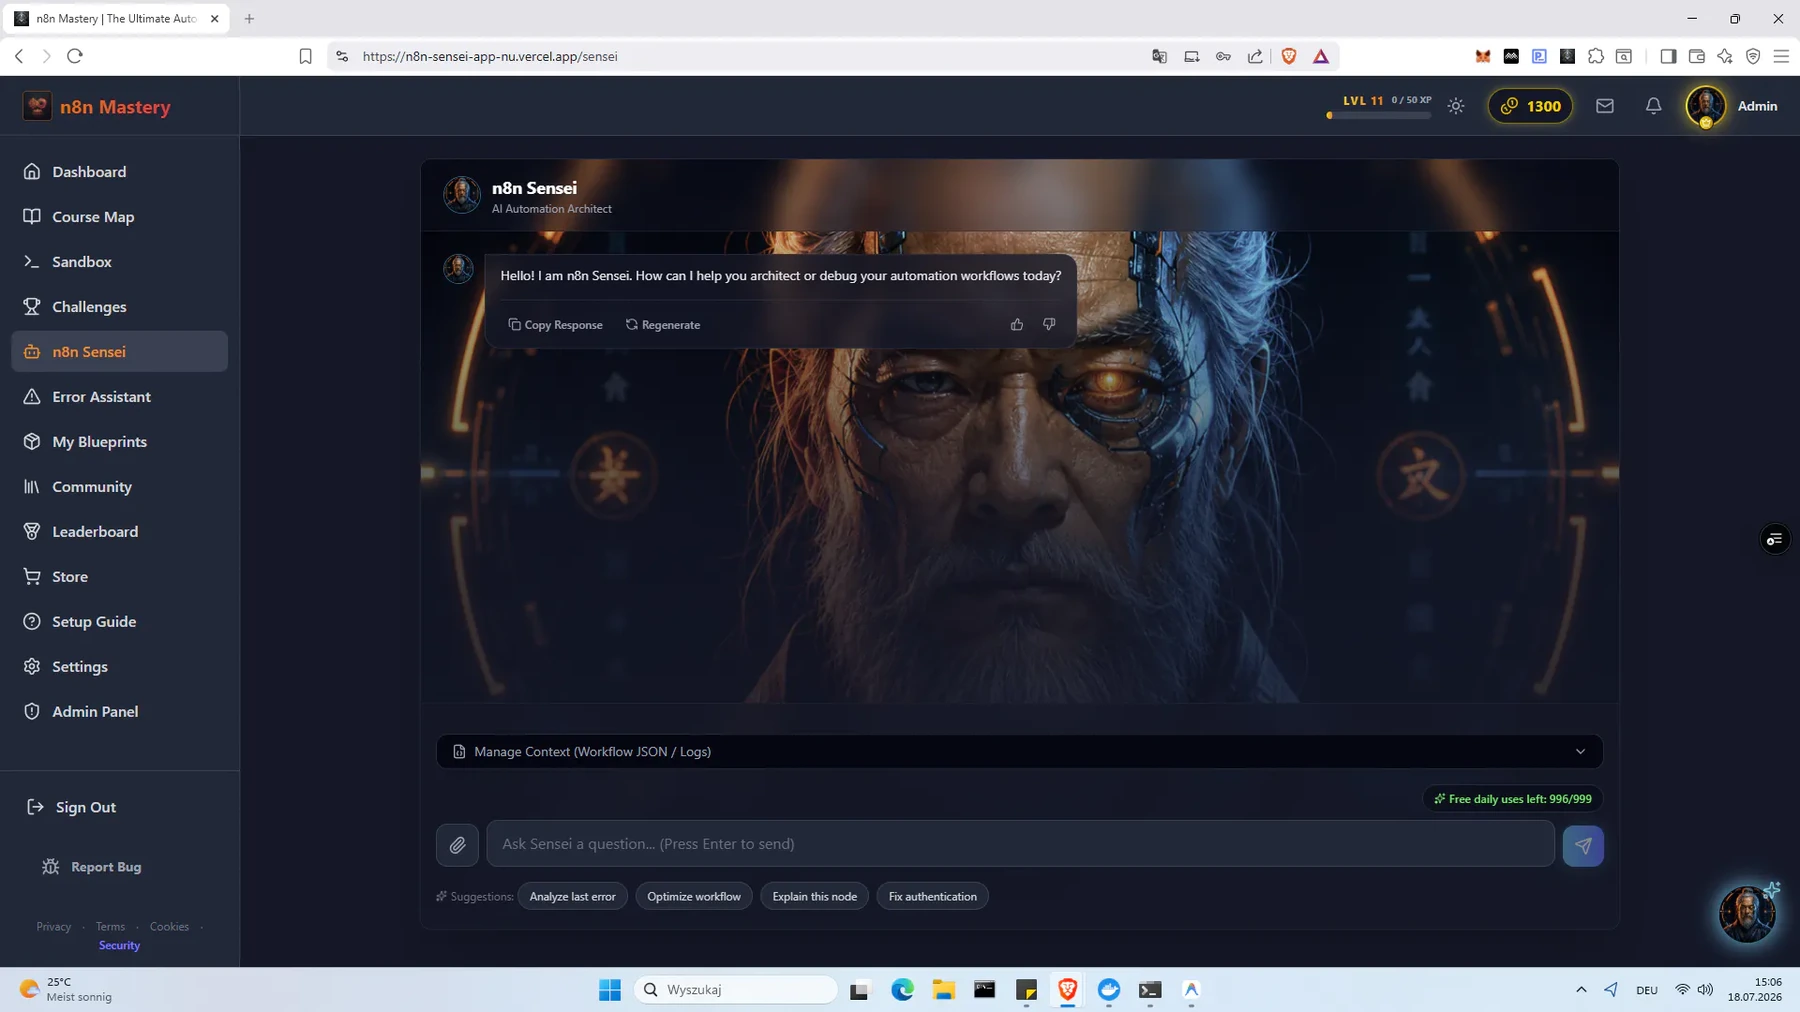Open Settings in the sidebar
The height and width of the screenshot is (1012, 1800).
(120, 667)
